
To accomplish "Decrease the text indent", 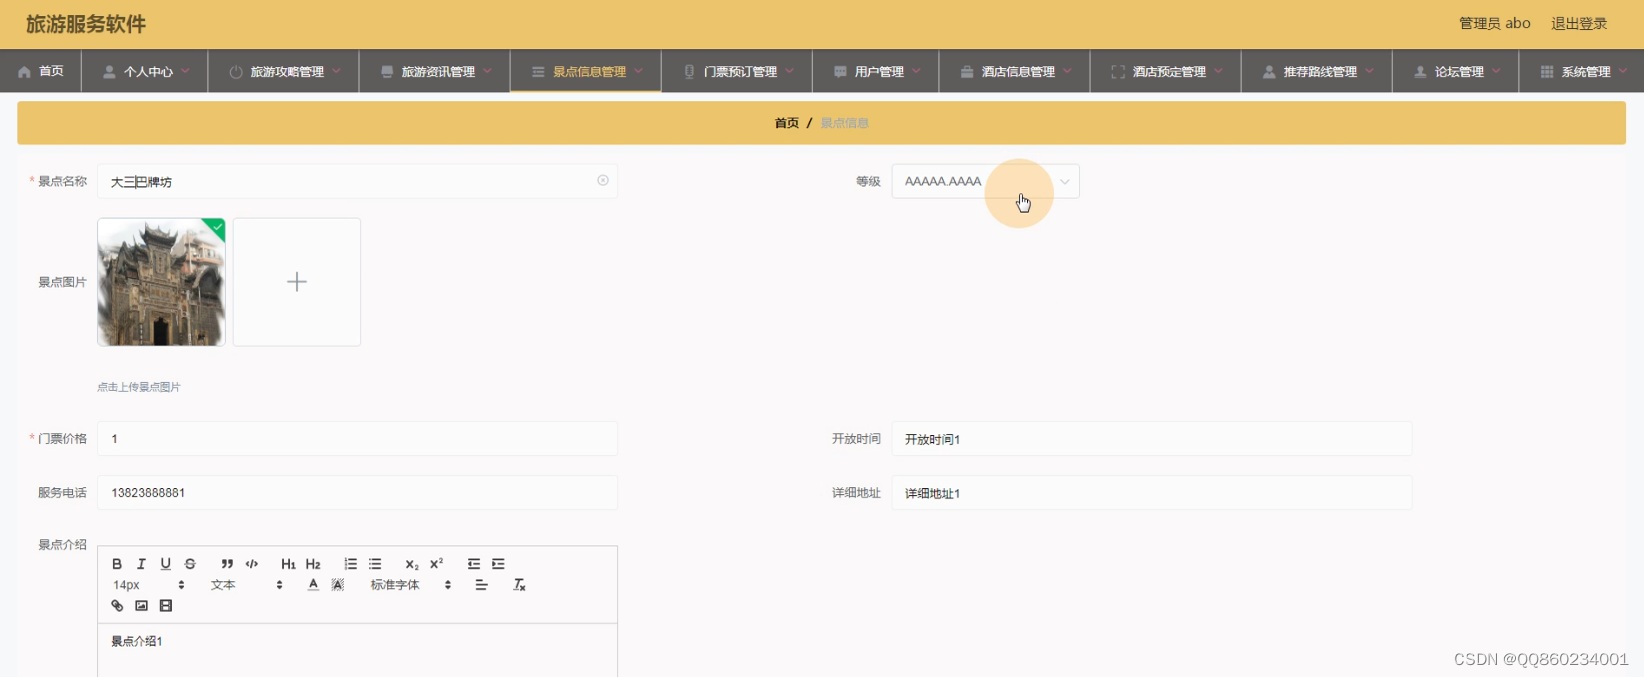I will 473,564.
